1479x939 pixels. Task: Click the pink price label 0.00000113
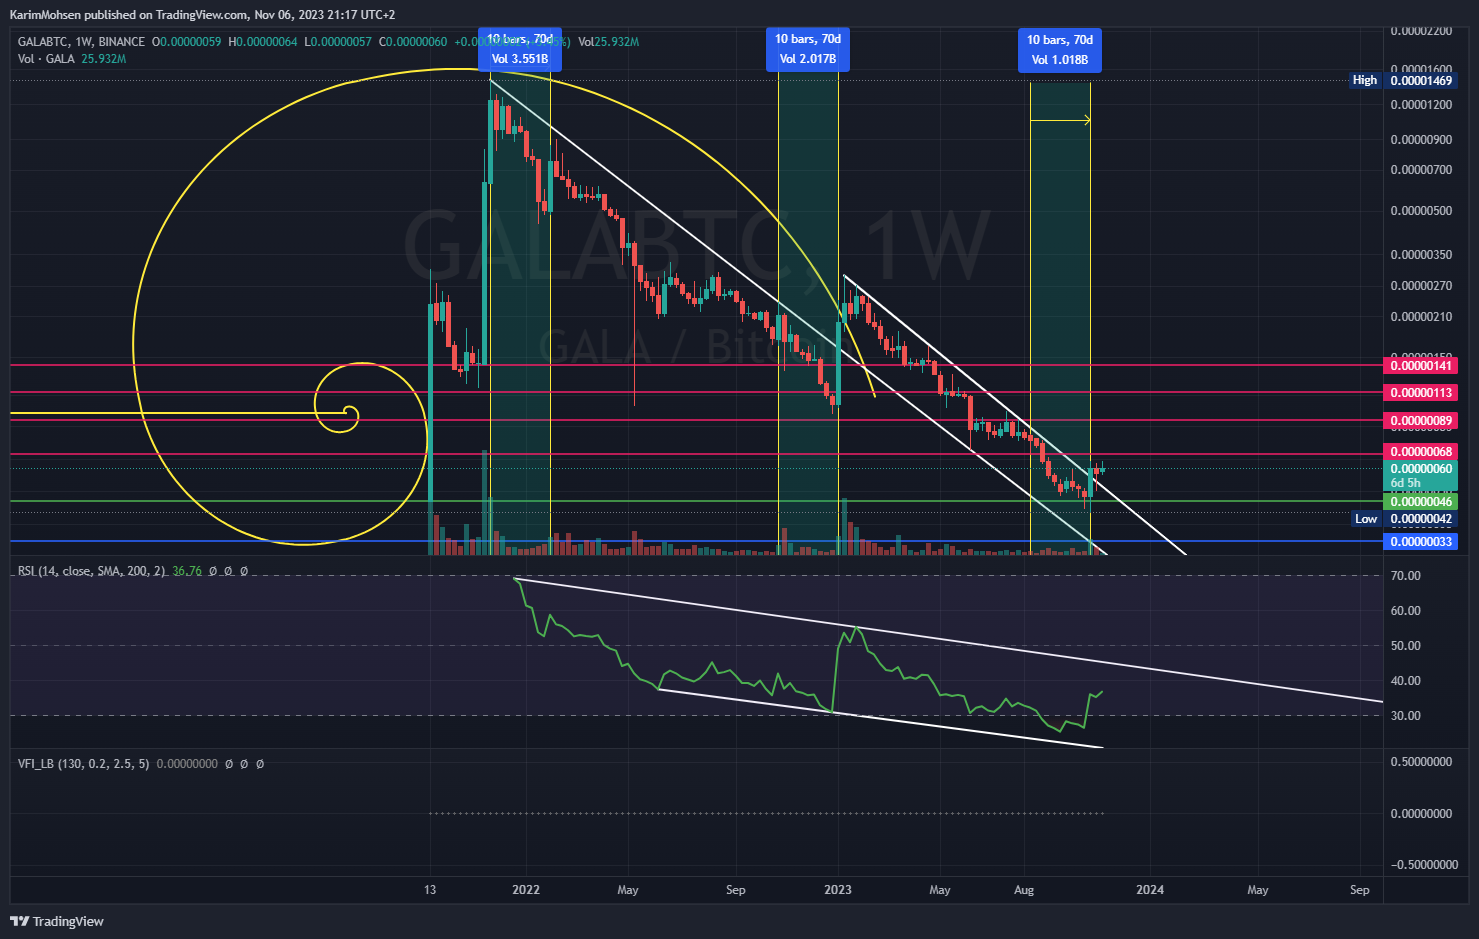pos(1421,393)
